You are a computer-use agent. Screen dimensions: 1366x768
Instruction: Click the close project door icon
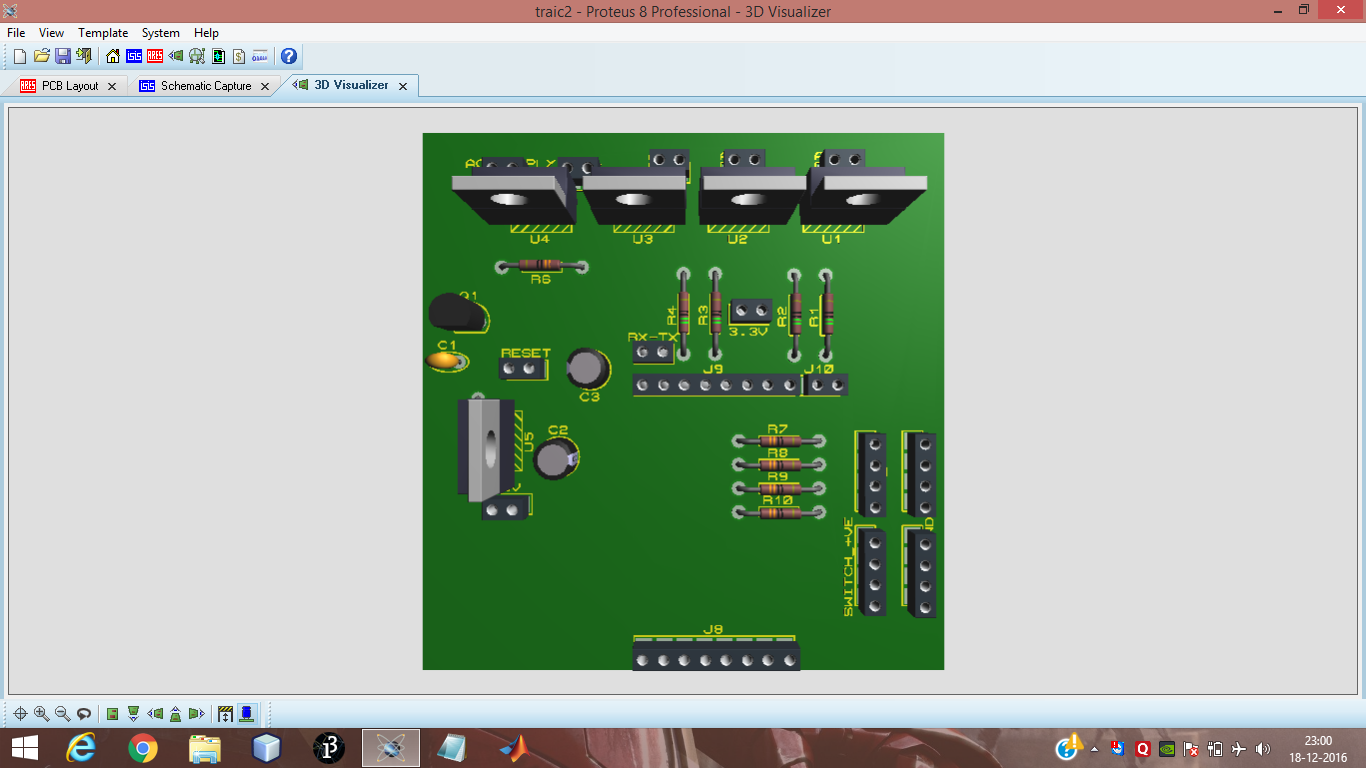(x=84, y=56)
